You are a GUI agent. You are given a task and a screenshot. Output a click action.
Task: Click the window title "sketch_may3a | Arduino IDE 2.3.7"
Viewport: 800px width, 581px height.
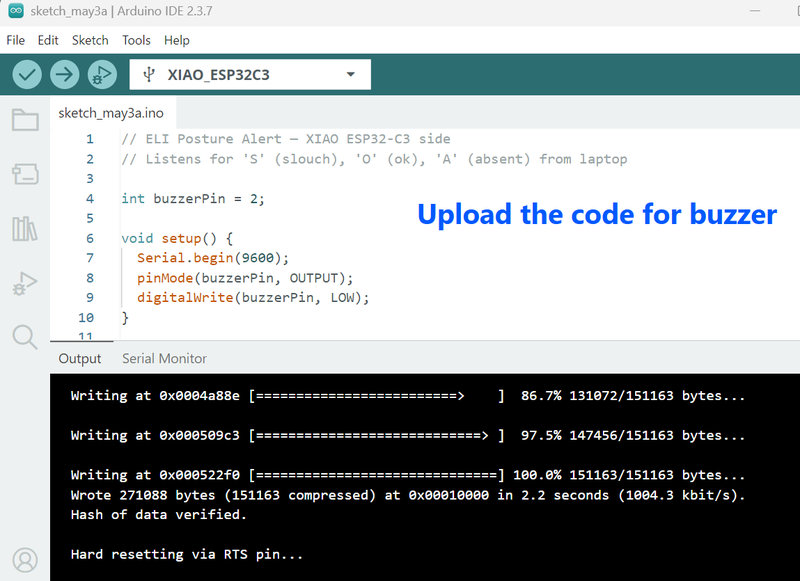click(121, 11)
